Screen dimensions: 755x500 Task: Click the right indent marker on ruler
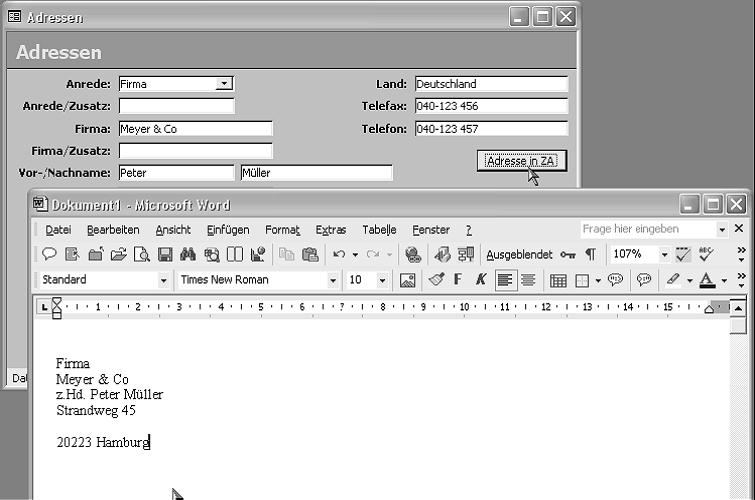[x=709, y=309]
